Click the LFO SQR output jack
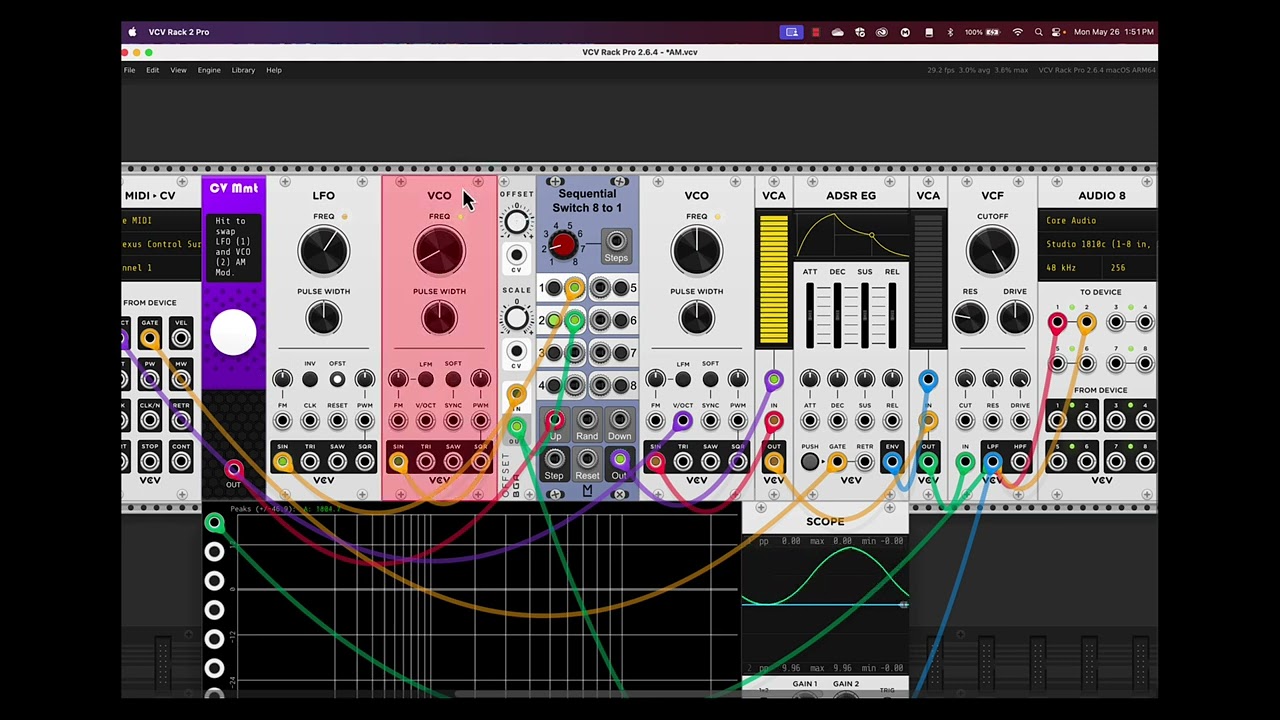The width and height of the screenshot is (1280, 720). coord(364,461)
